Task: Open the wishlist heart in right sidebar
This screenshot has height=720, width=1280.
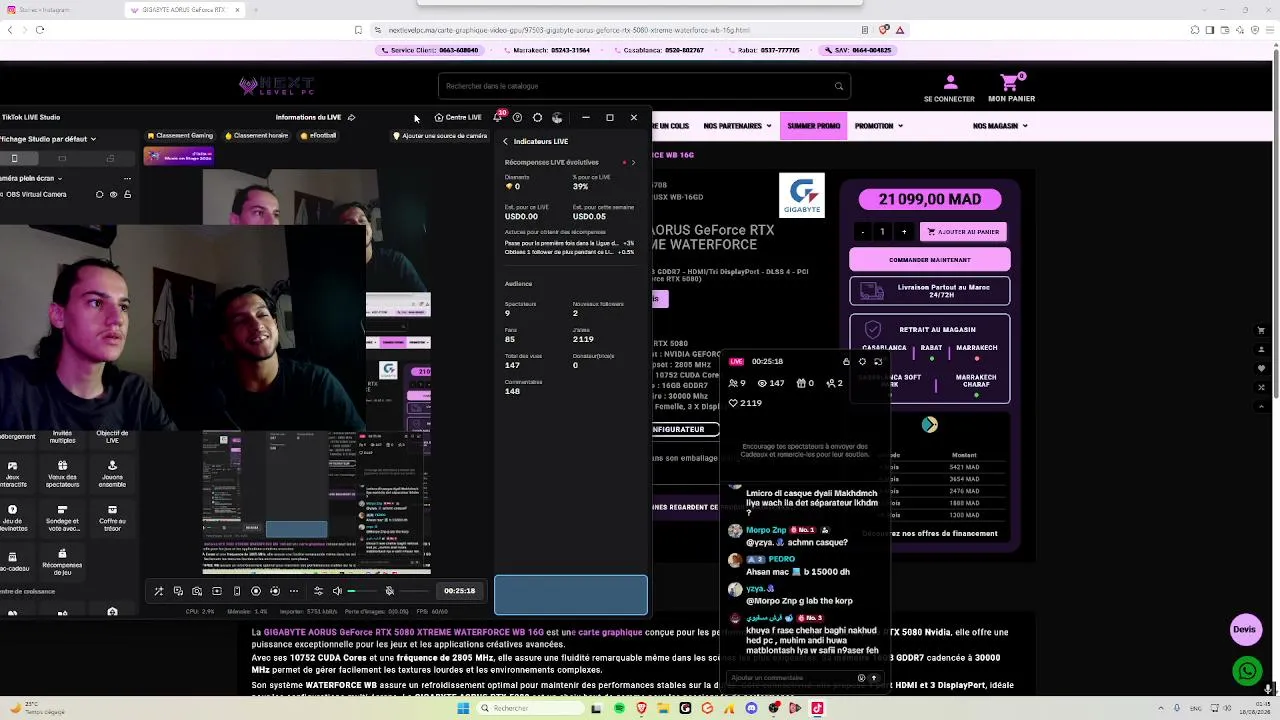Action: pyautogui.click(x=1262, y=368)
